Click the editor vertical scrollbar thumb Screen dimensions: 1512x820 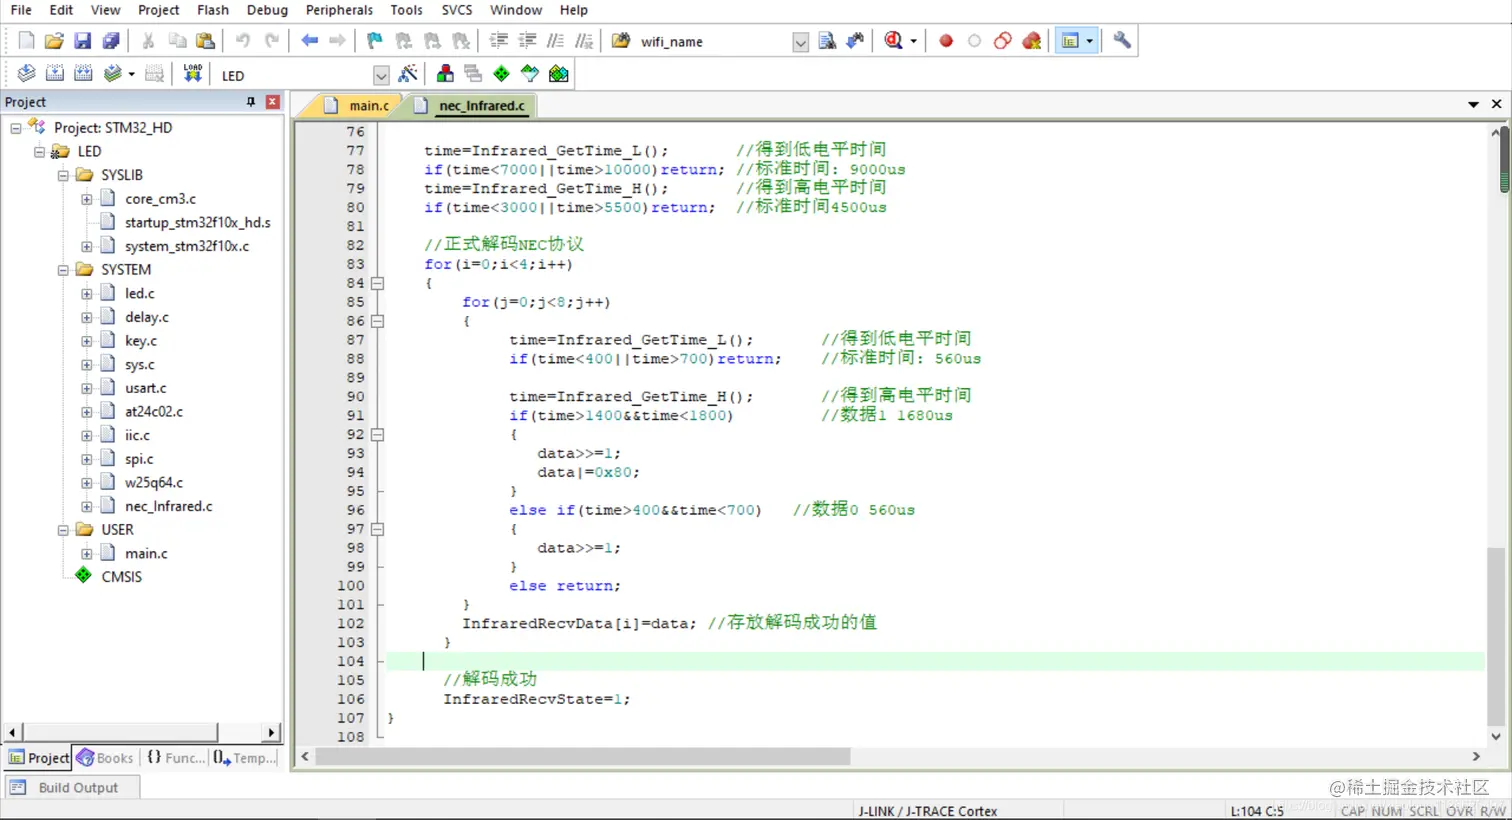(x=1503, y=160)
